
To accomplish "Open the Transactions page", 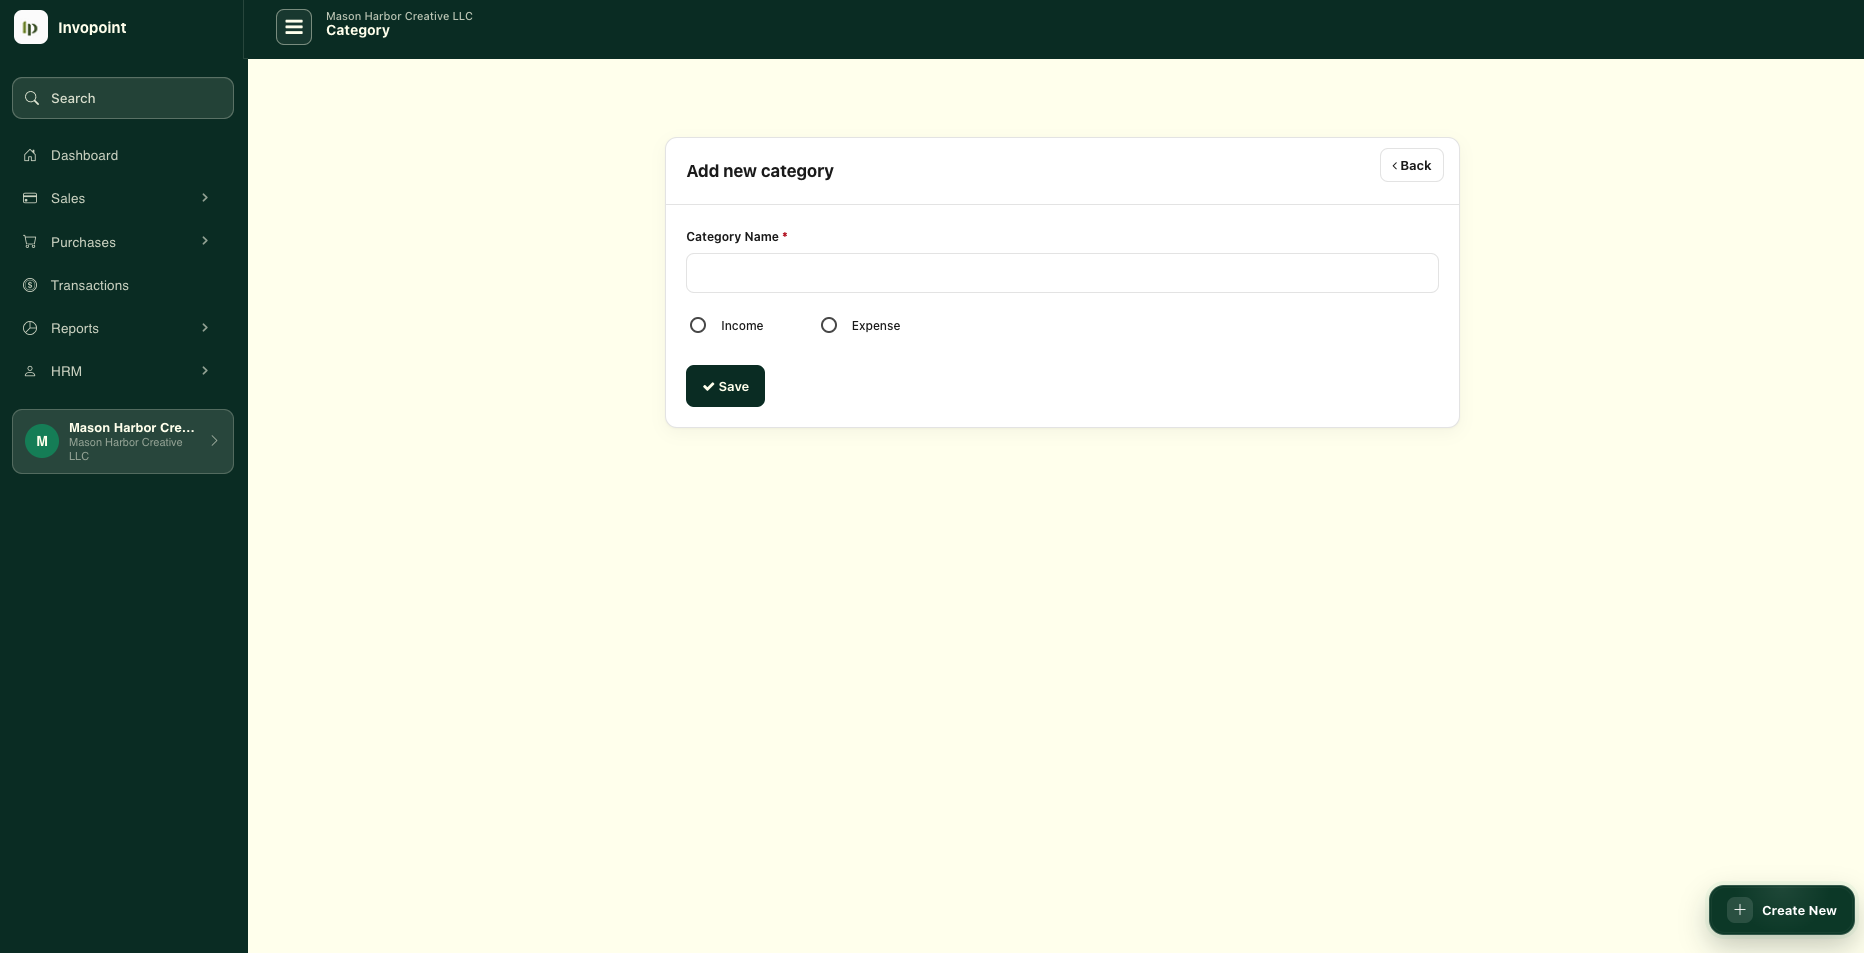I will click(x=123, y=285).
